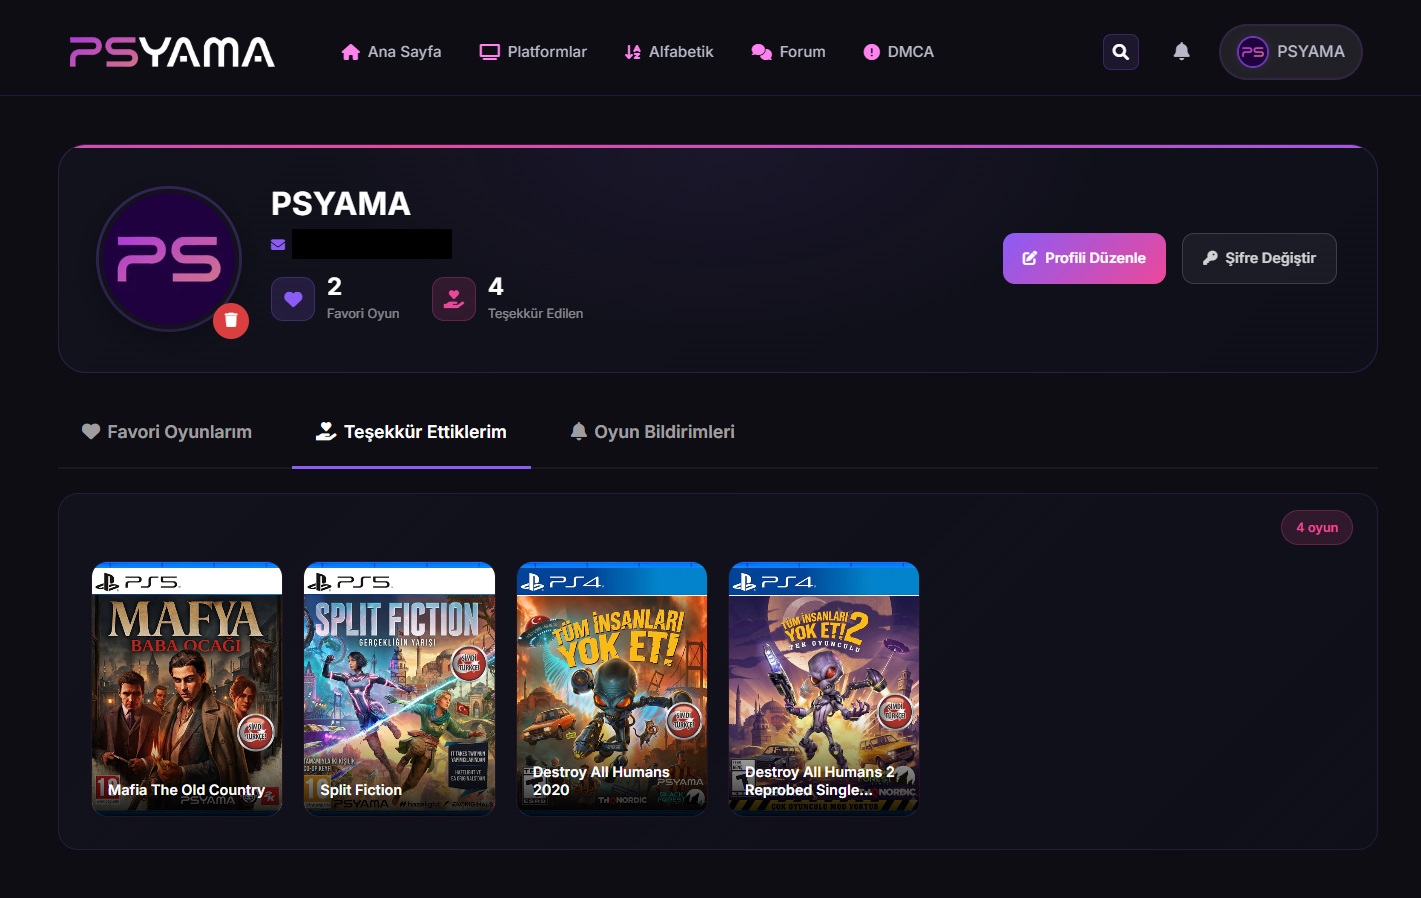Open the Alfabetik menu item
1421x898 pixels.
point(669,52)
